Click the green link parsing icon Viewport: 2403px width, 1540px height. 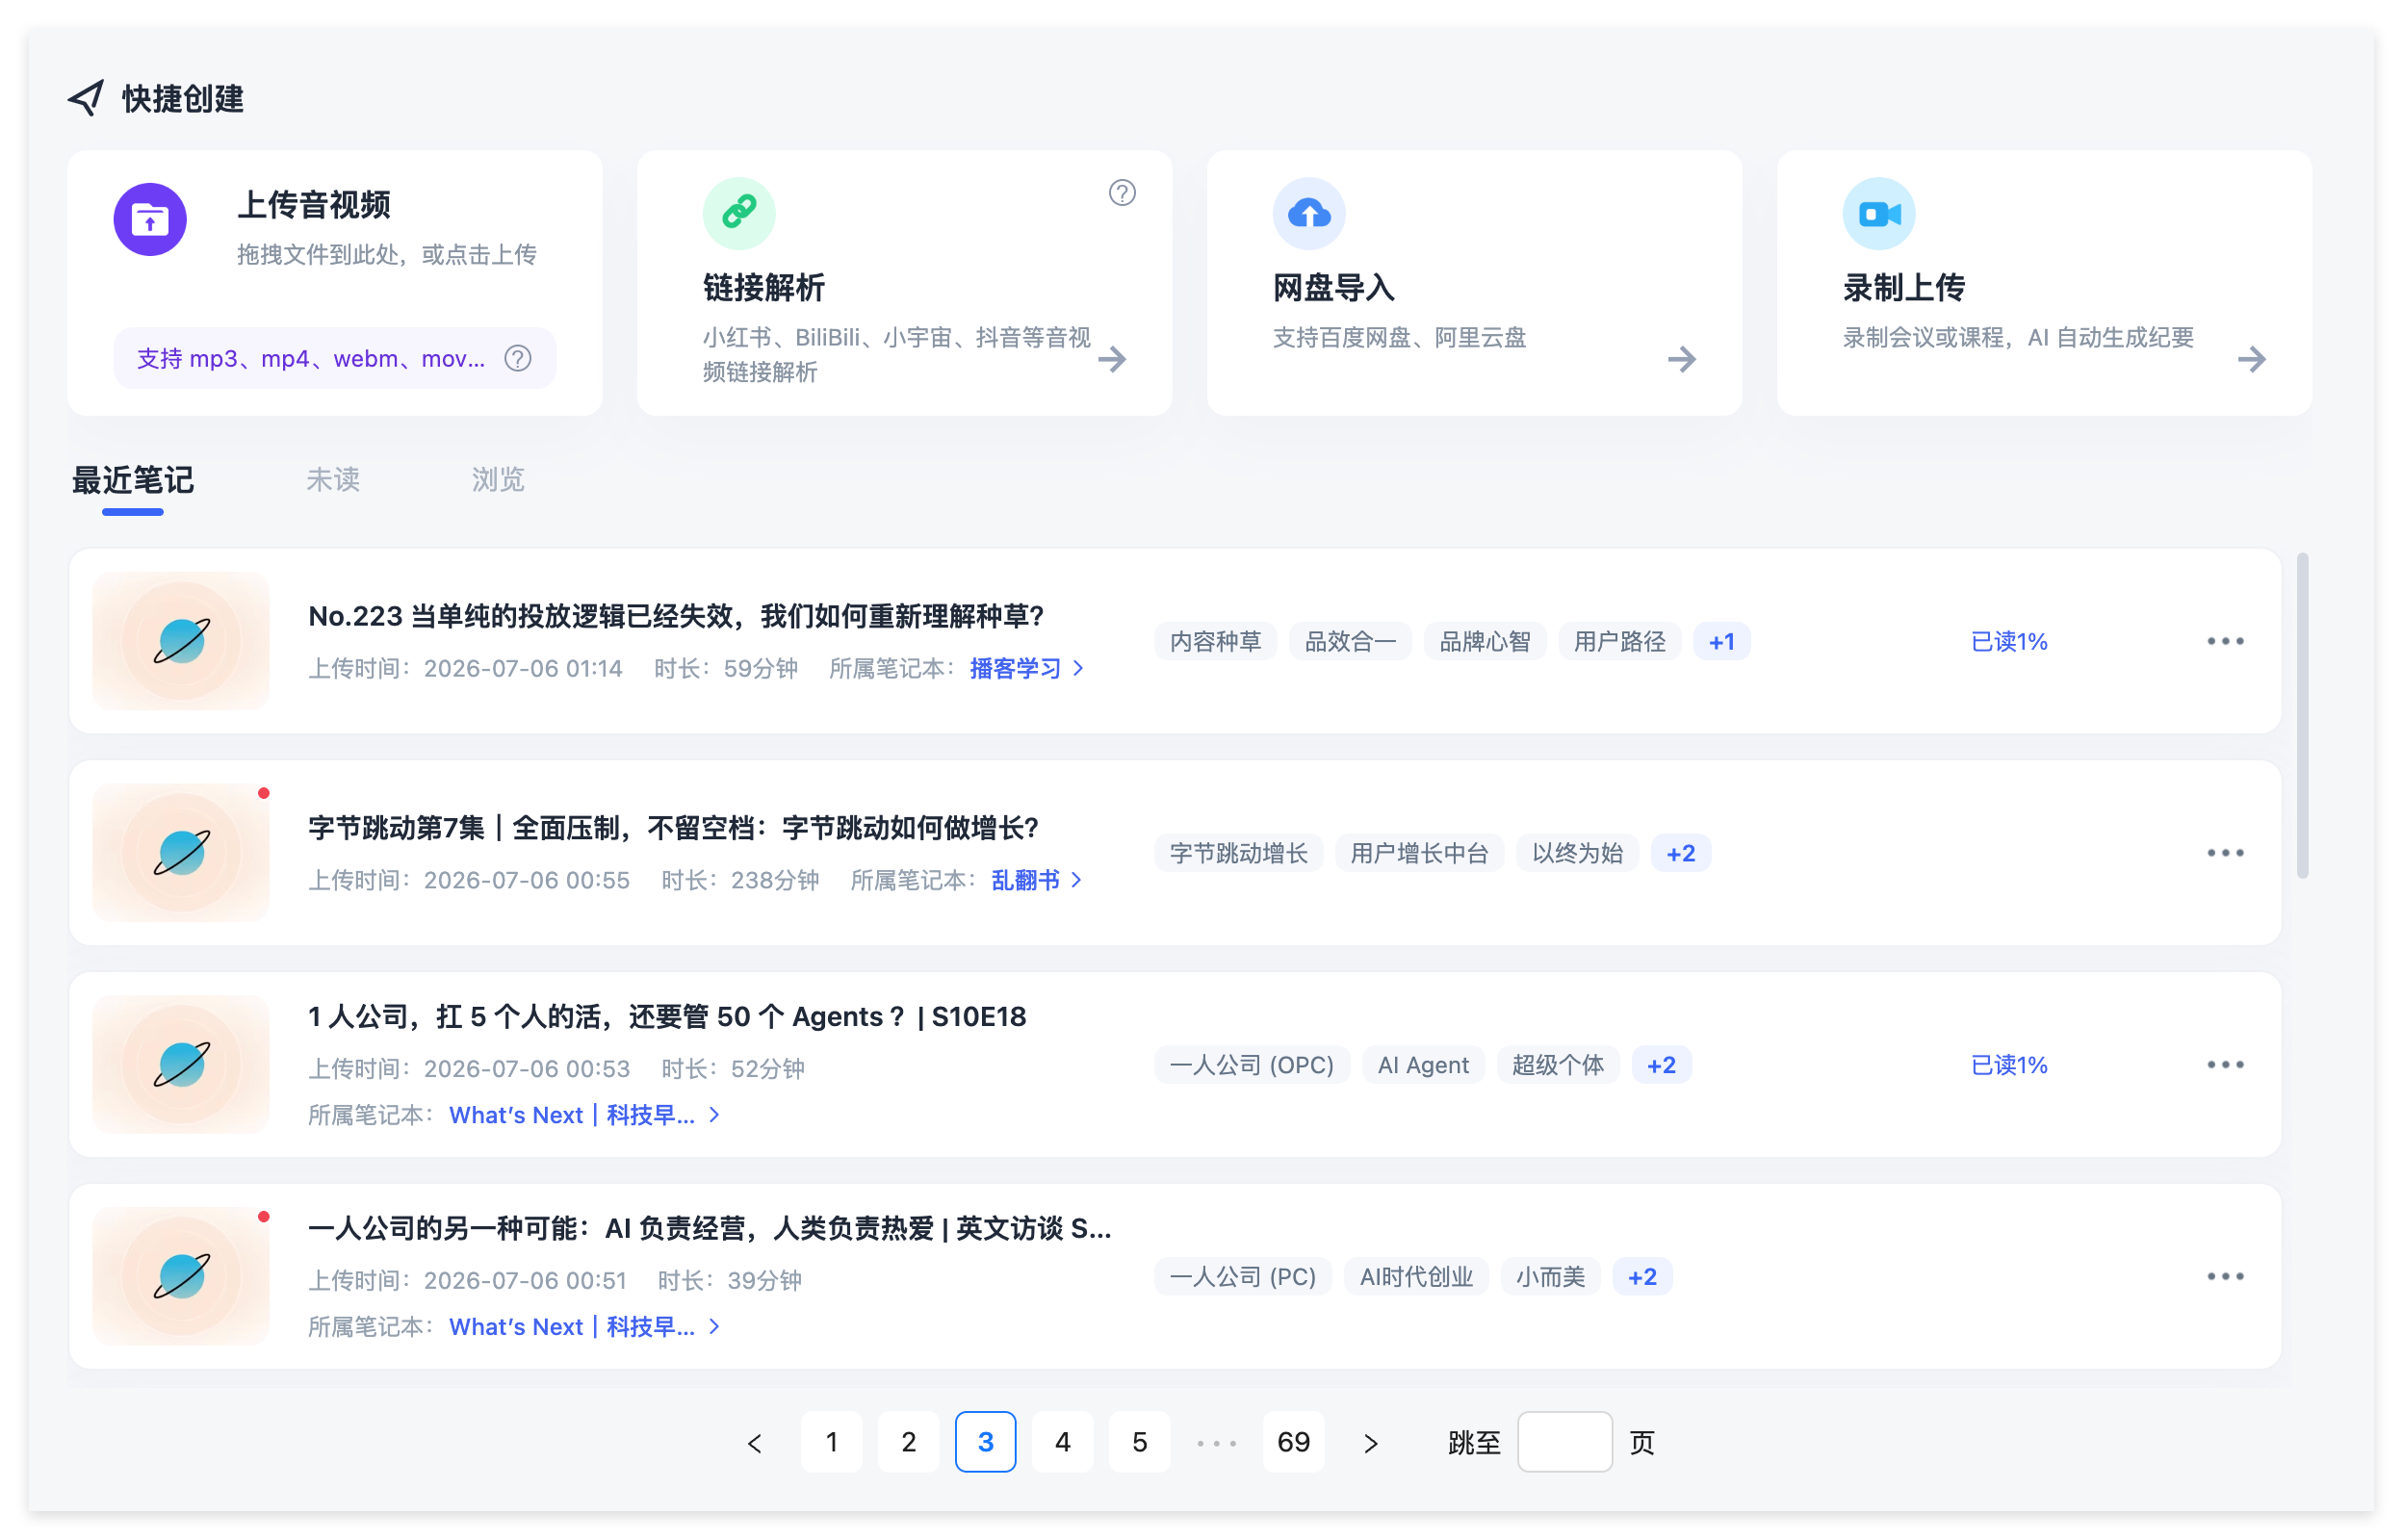[x=739, y=213]
